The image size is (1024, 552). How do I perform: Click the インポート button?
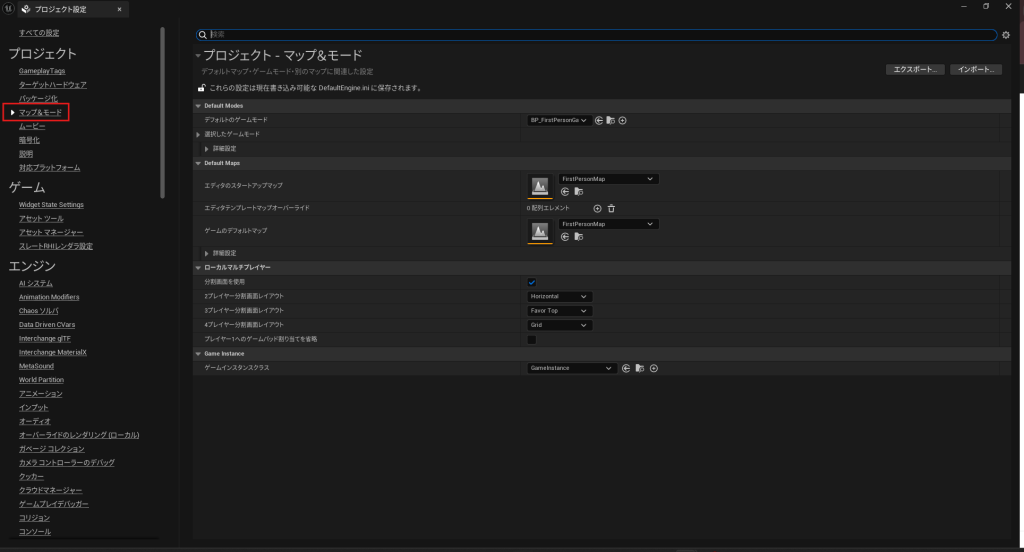click(x=975, y=70)
